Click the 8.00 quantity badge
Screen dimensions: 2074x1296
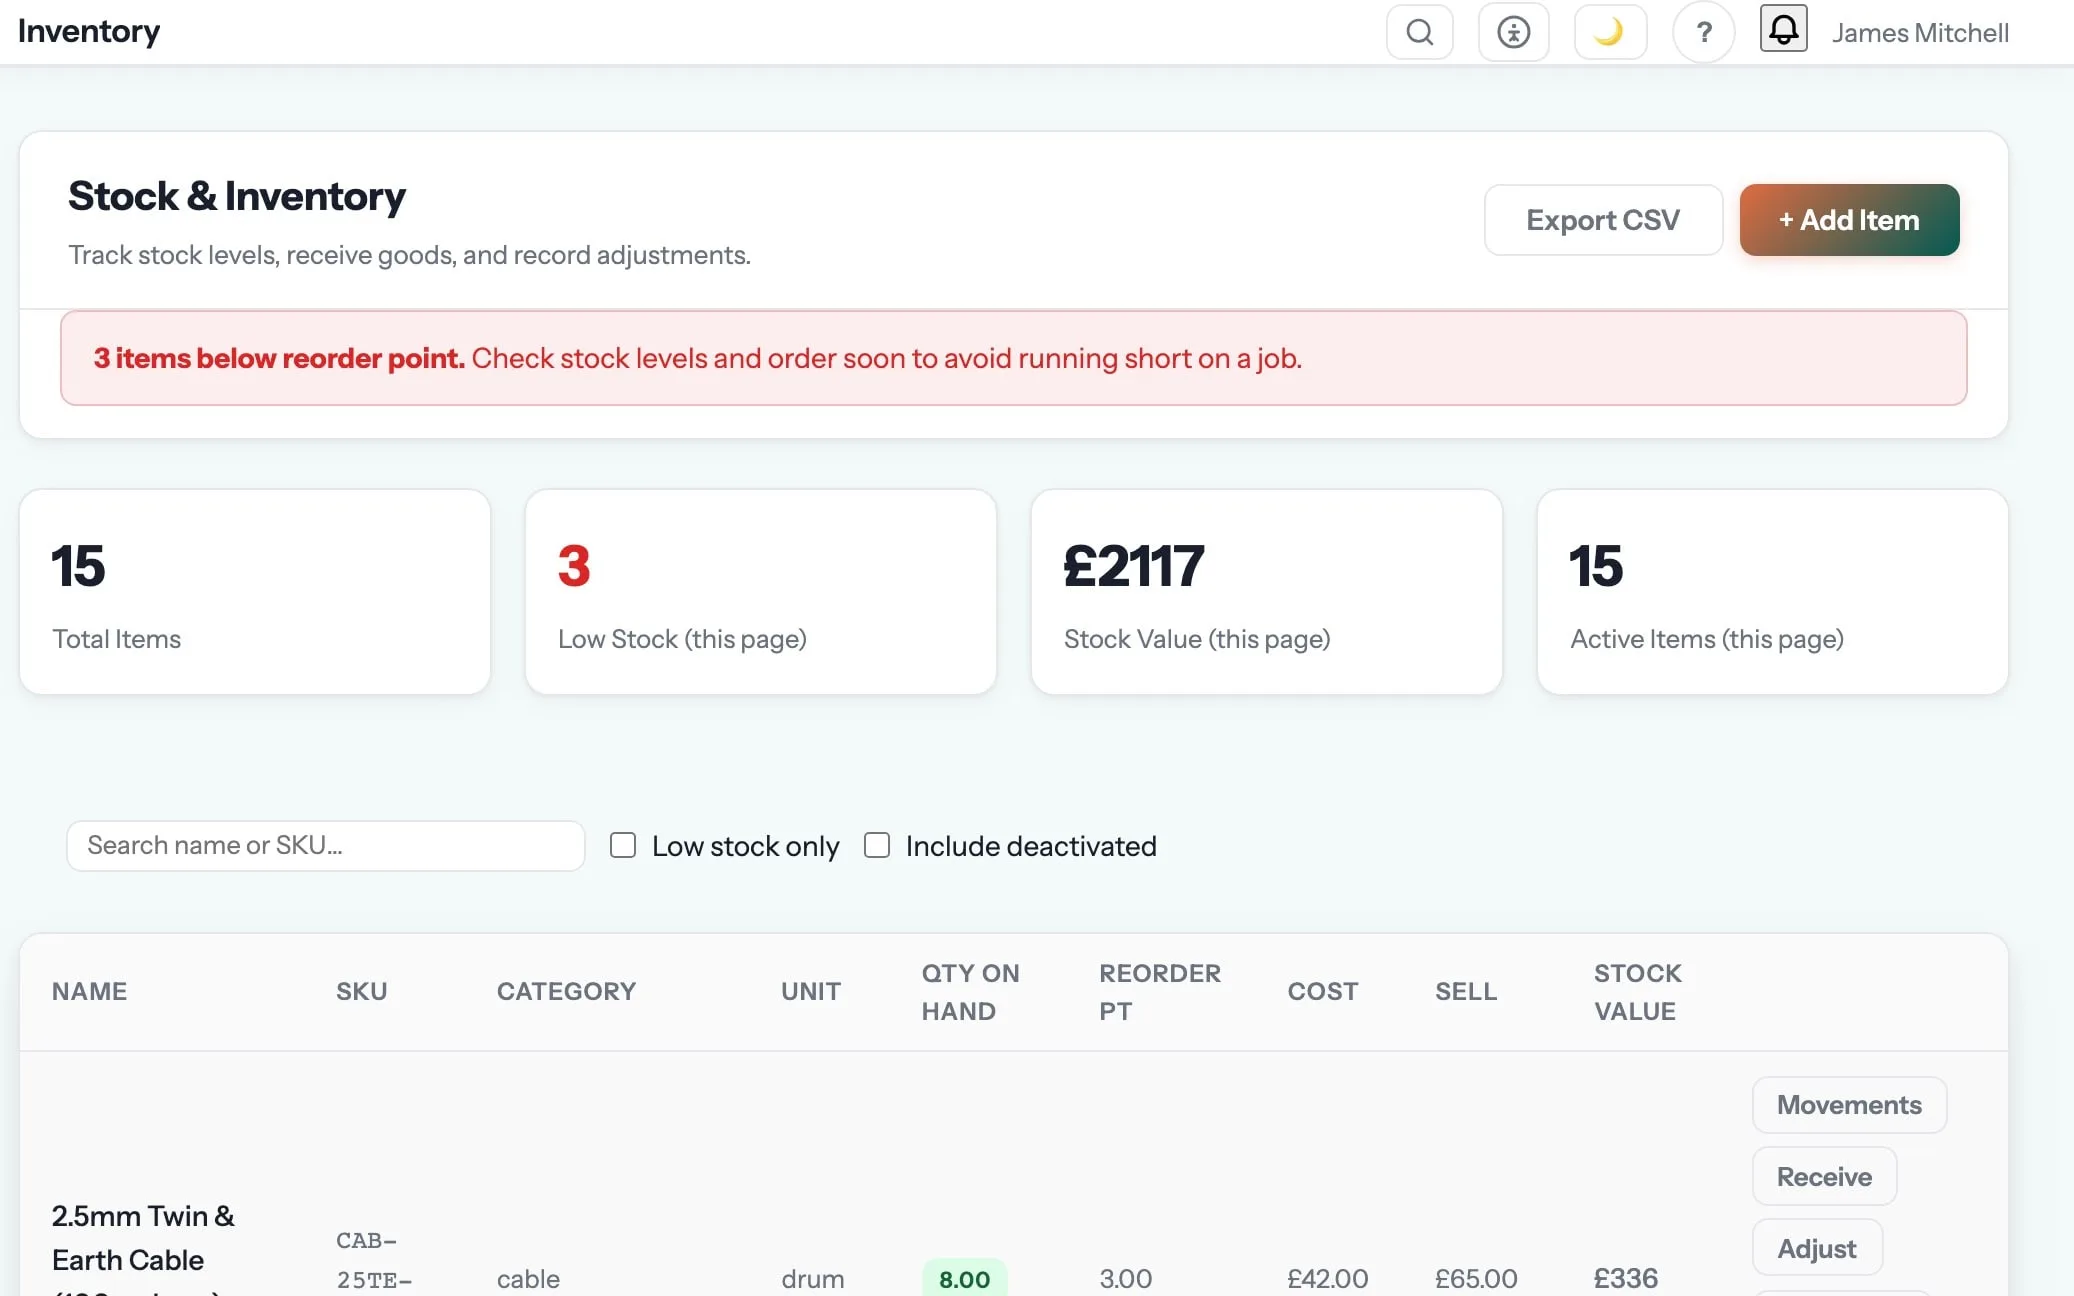[x=964, y=1279]
